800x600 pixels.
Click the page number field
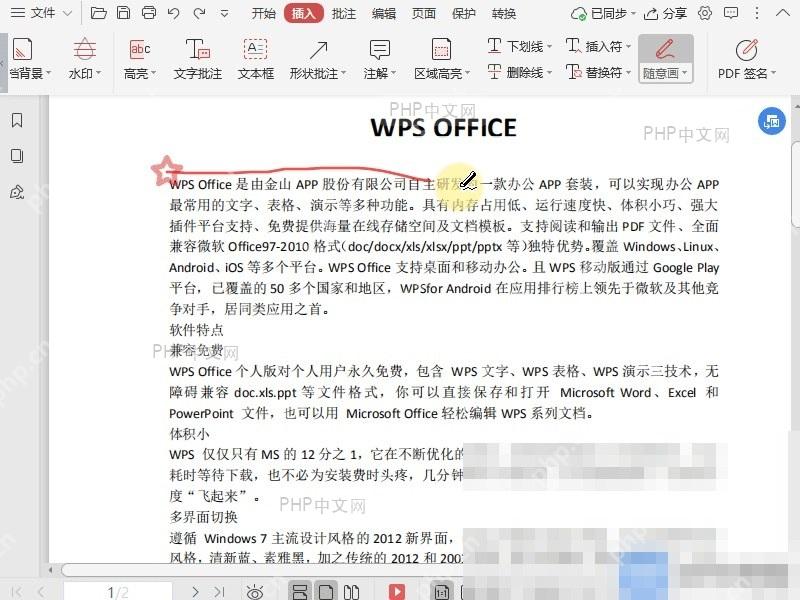(x=118, y=591)
